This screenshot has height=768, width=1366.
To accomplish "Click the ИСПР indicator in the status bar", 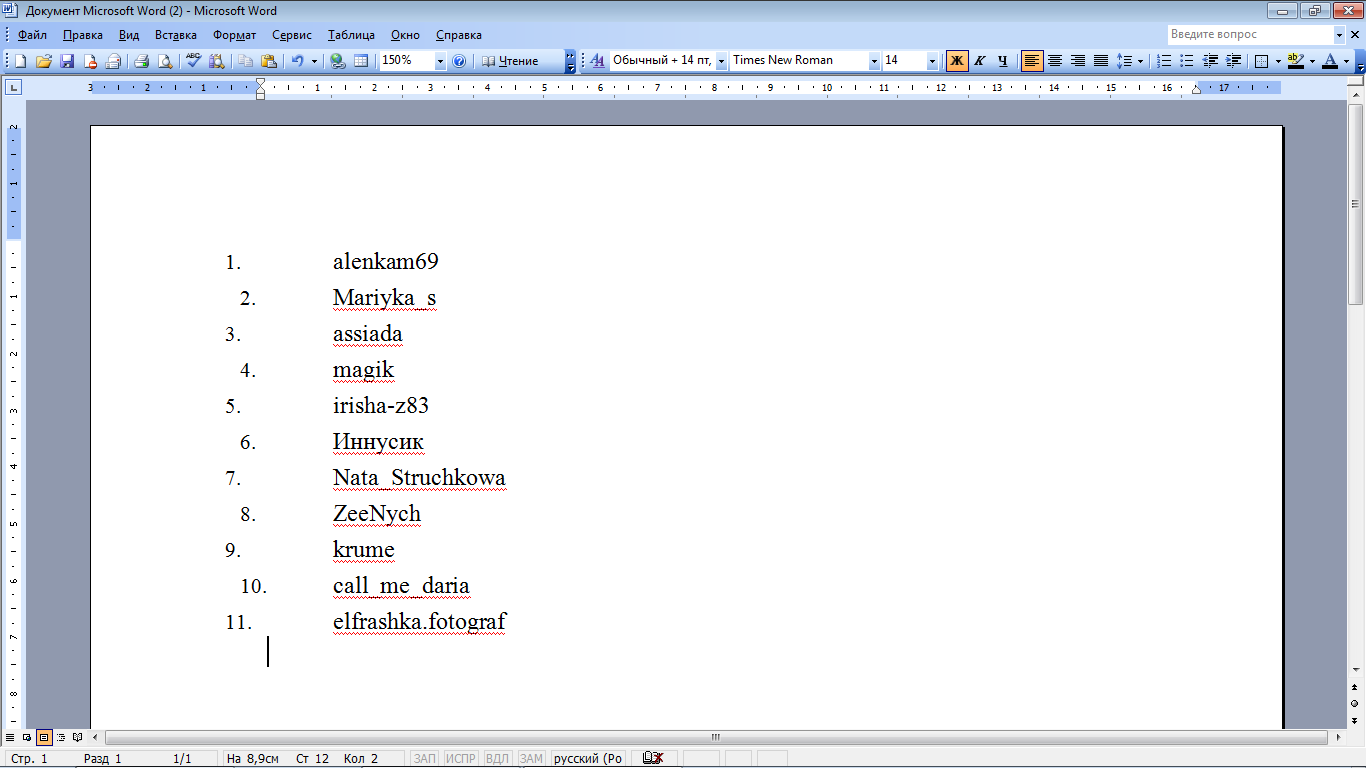I will tap(461, 759).
